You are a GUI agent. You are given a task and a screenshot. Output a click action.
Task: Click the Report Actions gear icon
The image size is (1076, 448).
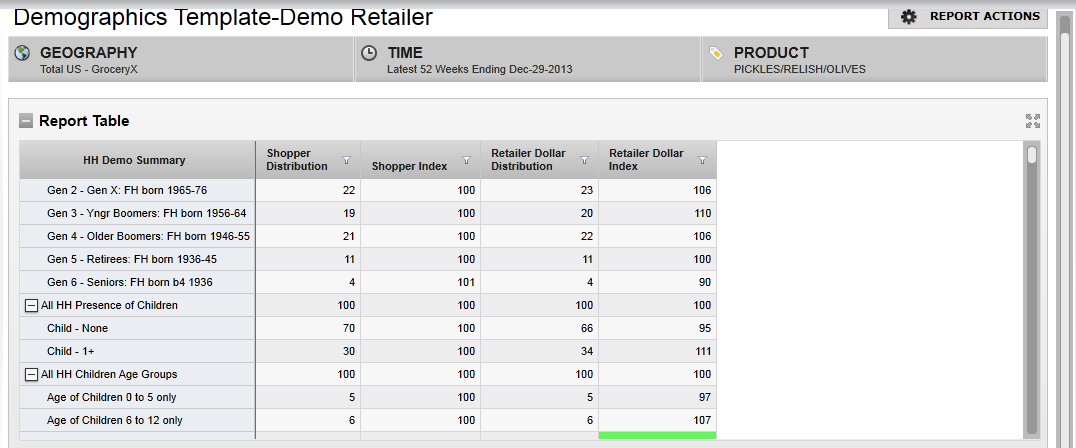tap(908, 16)
